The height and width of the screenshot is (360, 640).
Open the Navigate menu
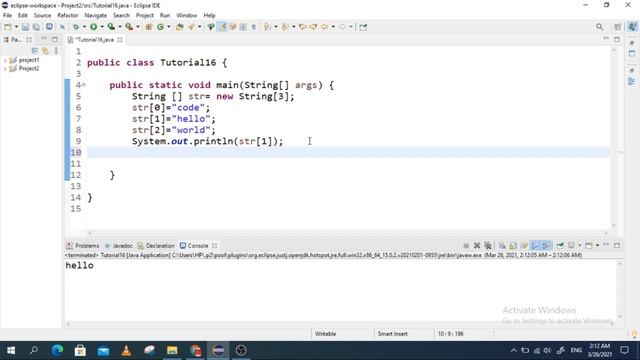(96, 15)
